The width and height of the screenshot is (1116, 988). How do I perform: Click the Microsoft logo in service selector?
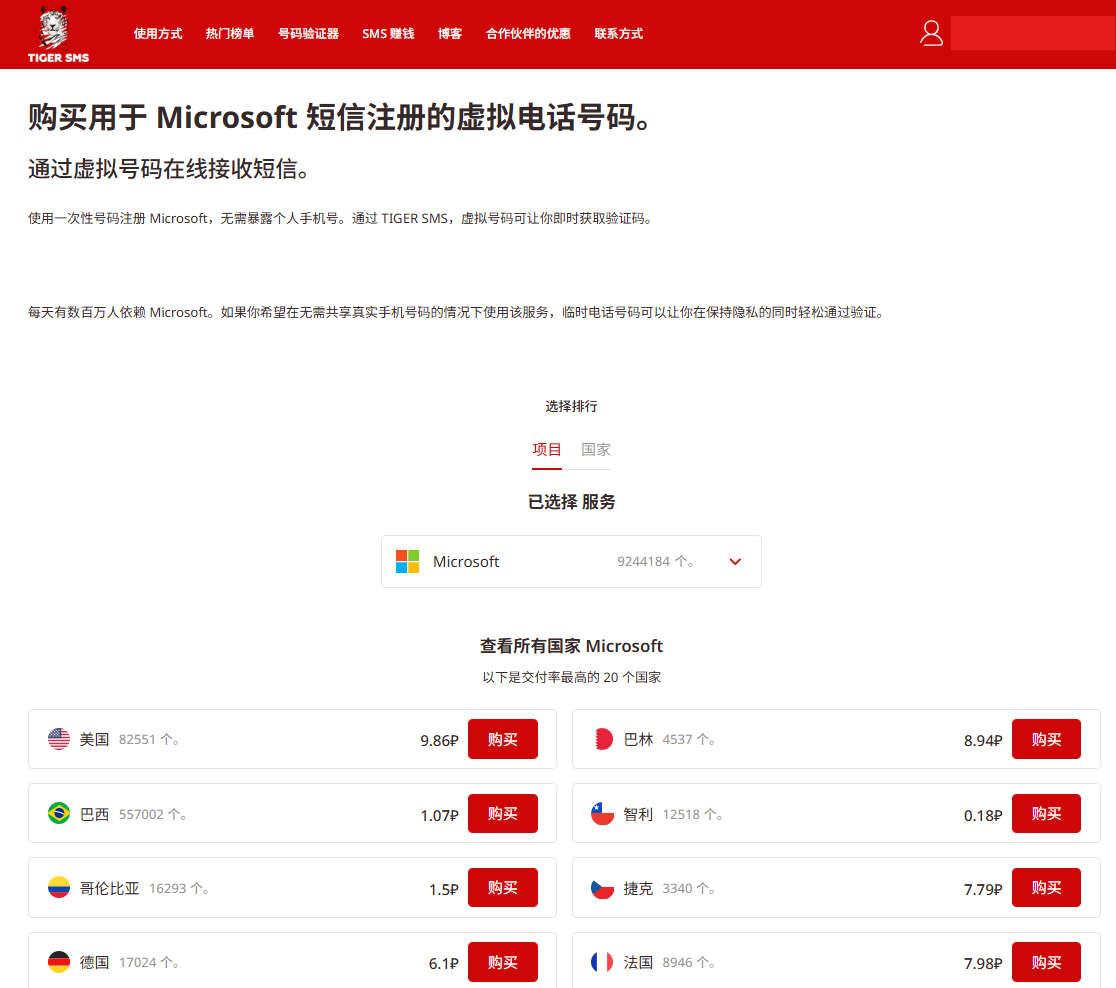407,562
